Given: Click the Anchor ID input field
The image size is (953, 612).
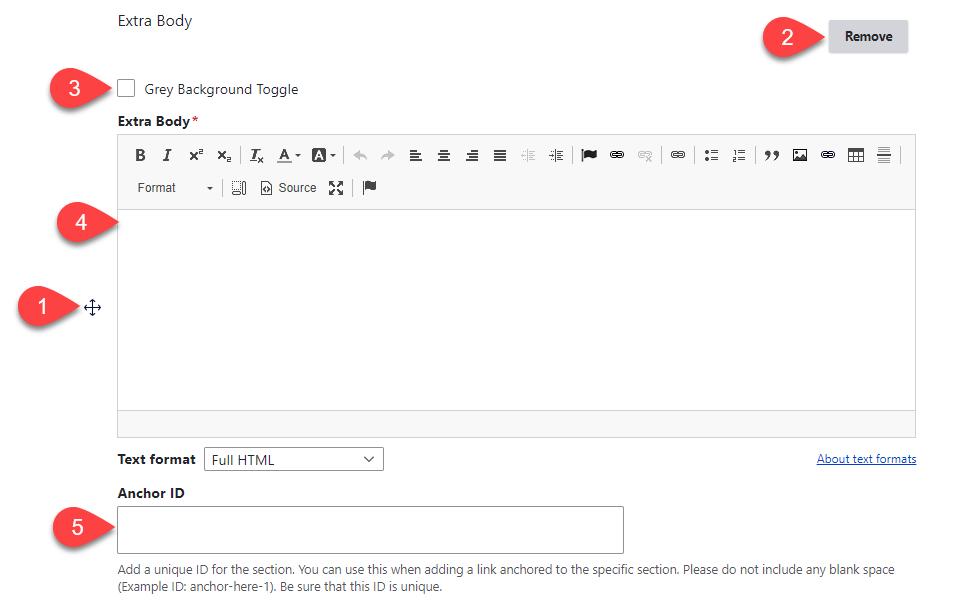Looking at the screenshot, I should (x=370, y=530).
